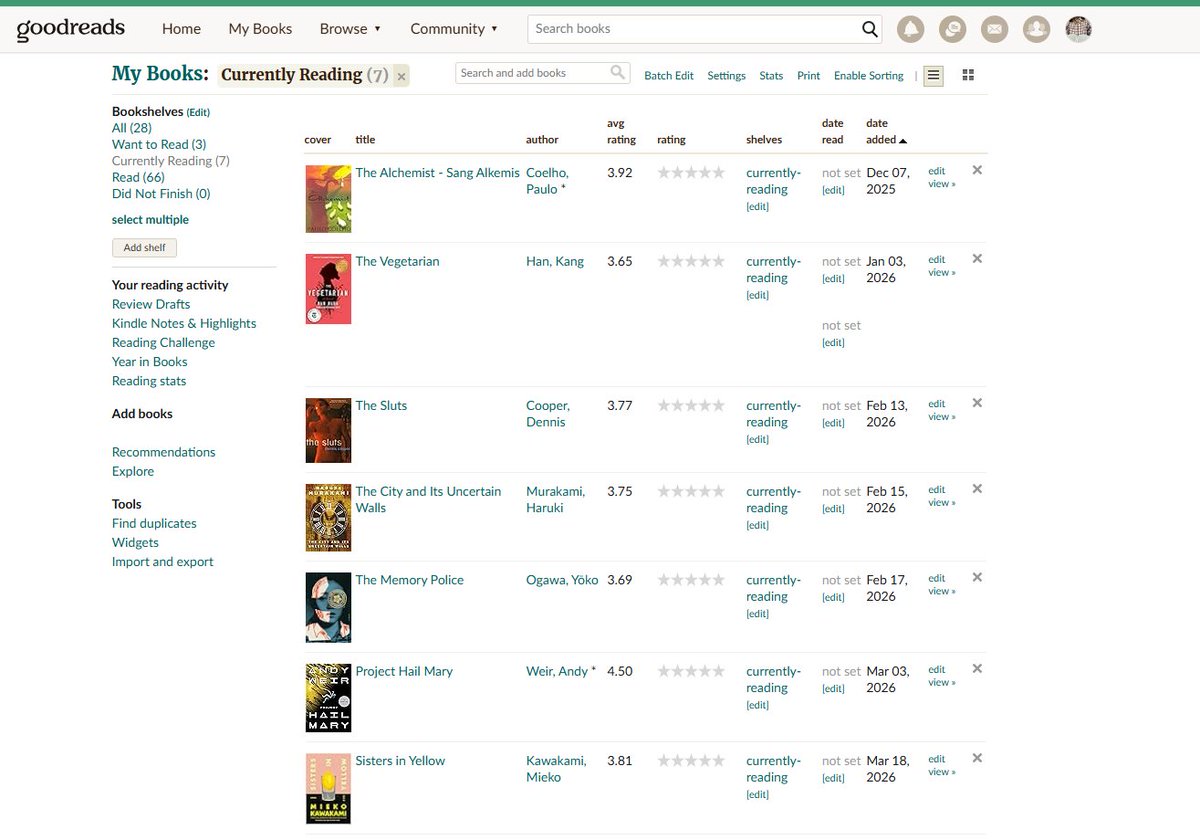Open The Memory Police title link
This screenshot has width=1200, height=840.
tap(410, 580)
